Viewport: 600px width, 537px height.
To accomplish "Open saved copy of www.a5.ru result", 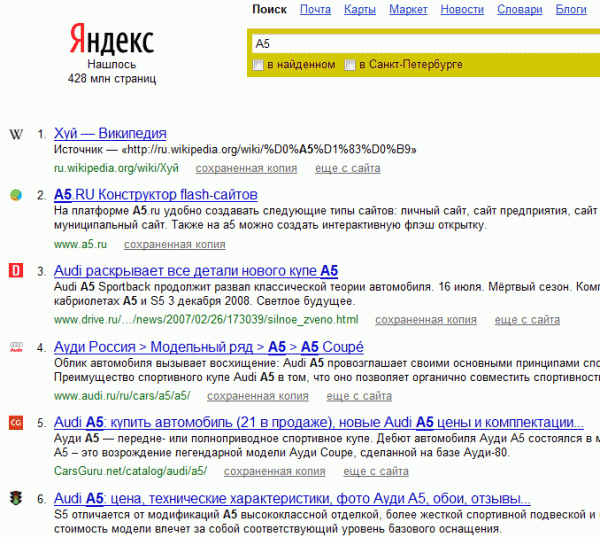I will pos(175,244).
